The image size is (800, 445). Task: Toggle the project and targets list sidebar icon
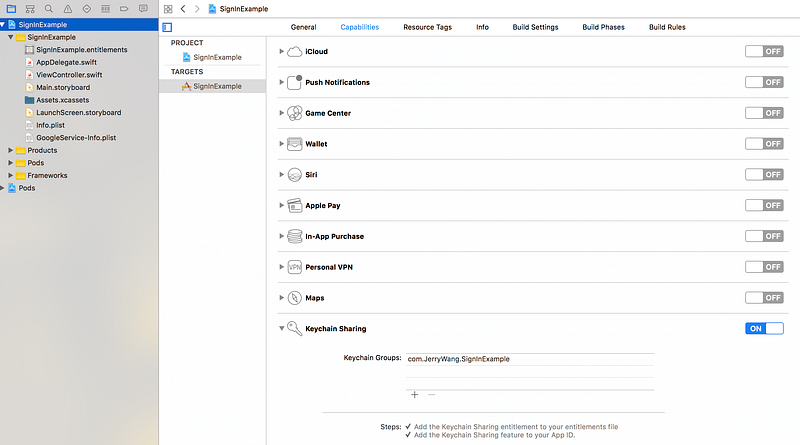[x=167, y=28]
